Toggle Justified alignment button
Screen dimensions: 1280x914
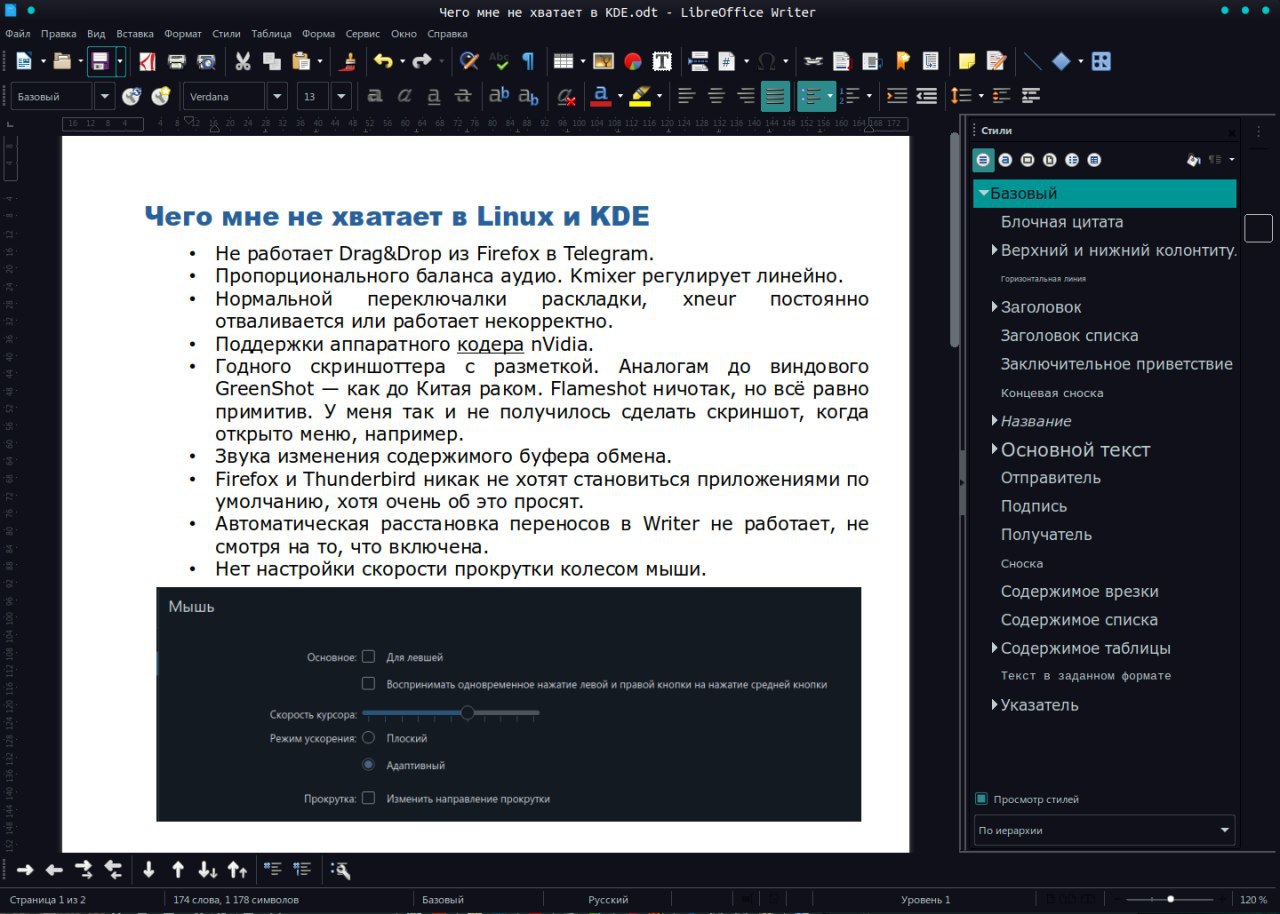point(775,97)
